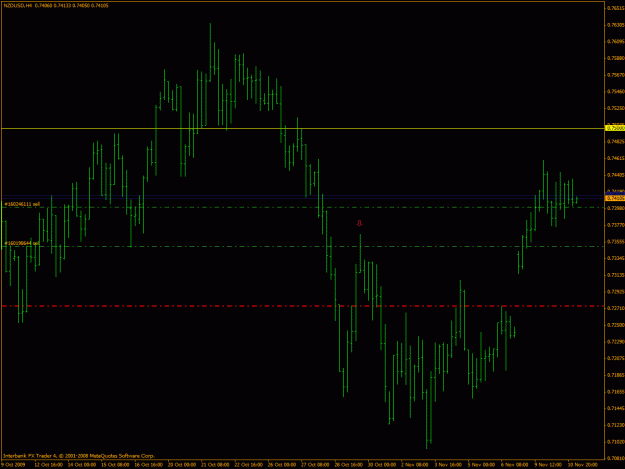Click the Interbank FX Trader 4 copyright text
Viewport: 625px width, 469px height.
[79, 456]
